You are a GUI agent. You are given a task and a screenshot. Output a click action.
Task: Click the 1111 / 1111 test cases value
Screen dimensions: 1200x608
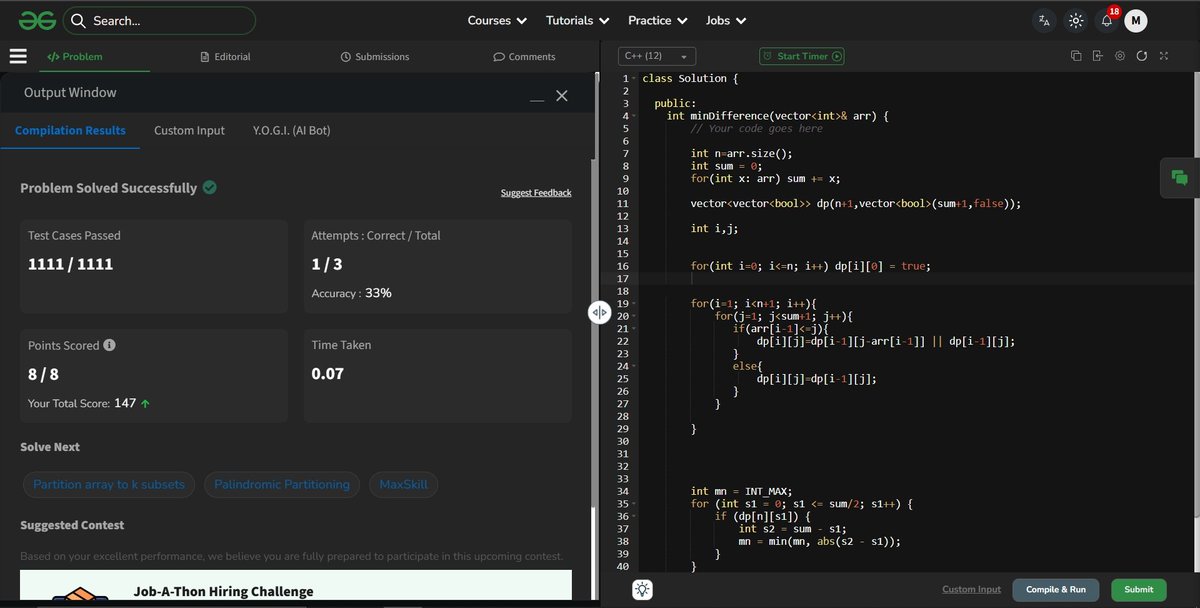tap(70, 265)
